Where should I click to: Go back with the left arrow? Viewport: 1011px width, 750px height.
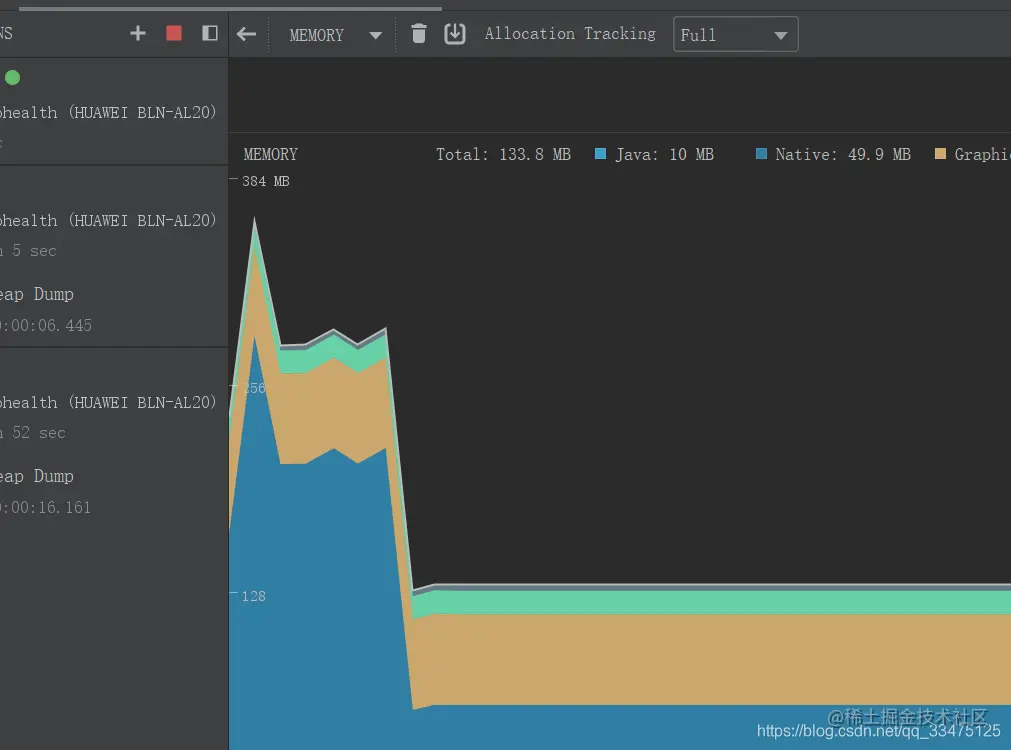(246, 33)
